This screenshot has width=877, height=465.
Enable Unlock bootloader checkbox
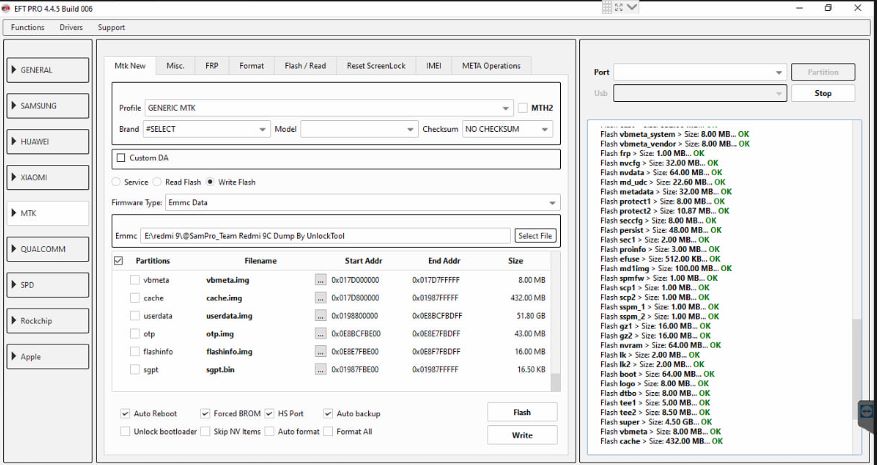pyautogui.click(x=125, y=431)
